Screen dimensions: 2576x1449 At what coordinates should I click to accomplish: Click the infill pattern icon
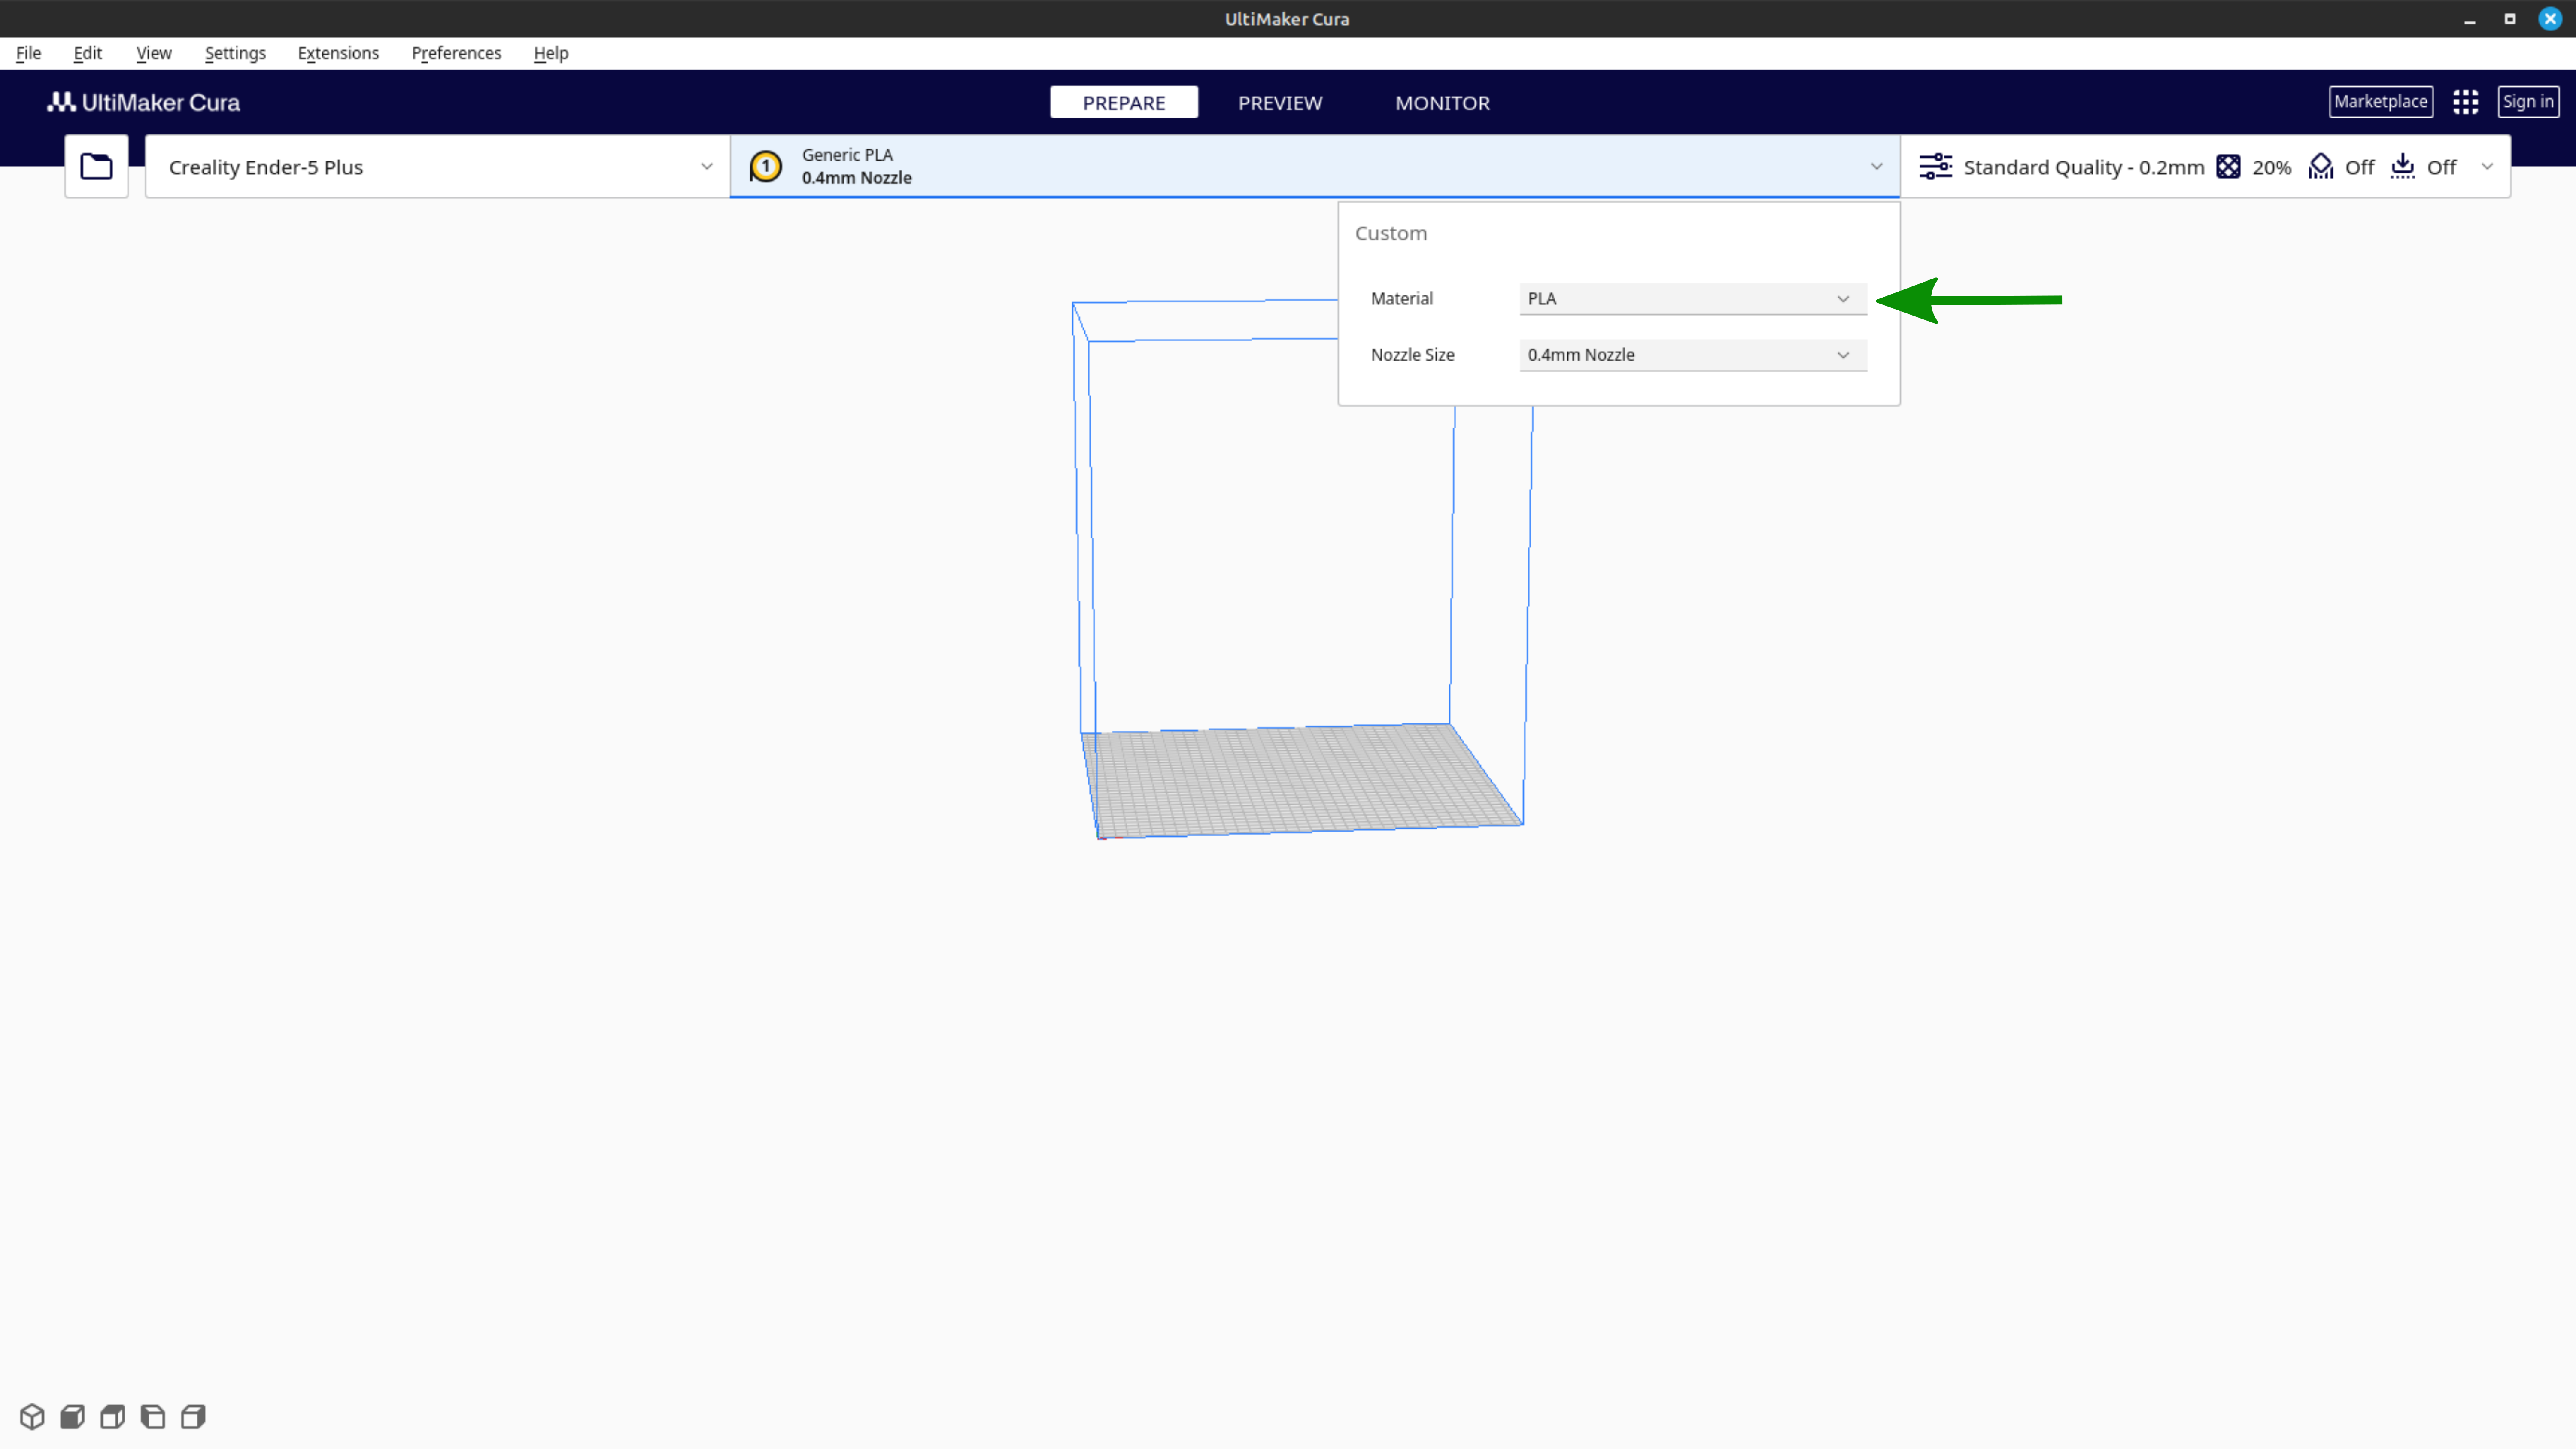[2228, 167]
